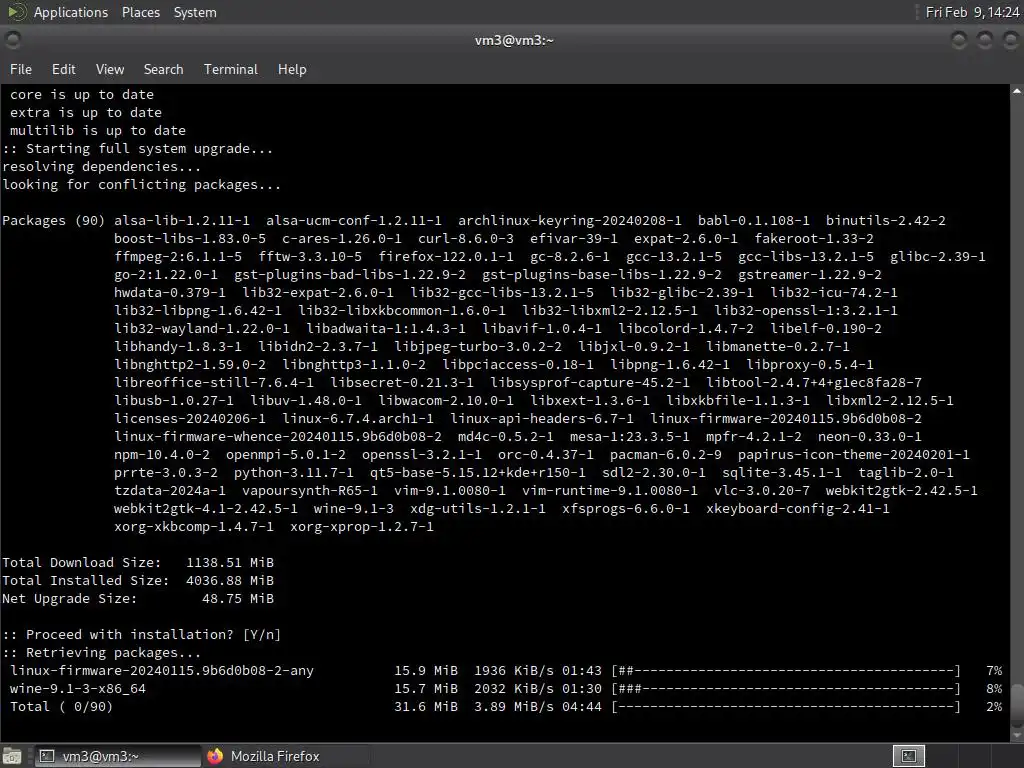The image size is (1024, 768).
Task: Click text 'firefox-122.0.1-1' in package list
Action: coord(446,257)
